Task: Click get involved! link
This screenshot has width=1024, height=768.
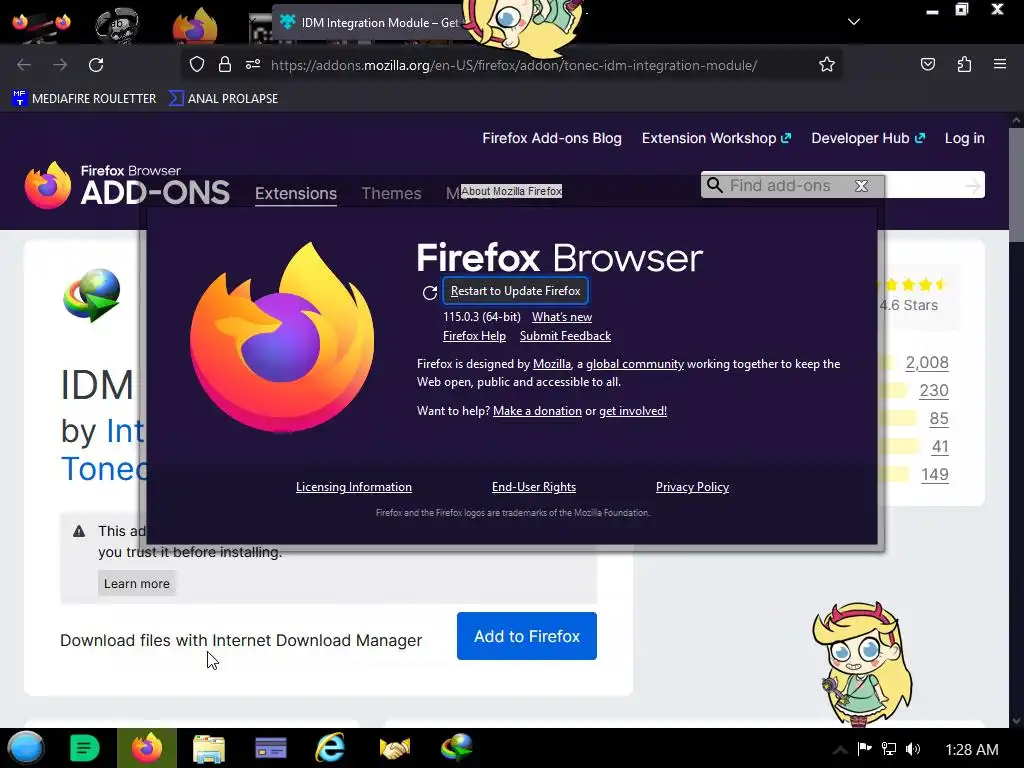Action: pyautogui.click(x=633, y=411)
